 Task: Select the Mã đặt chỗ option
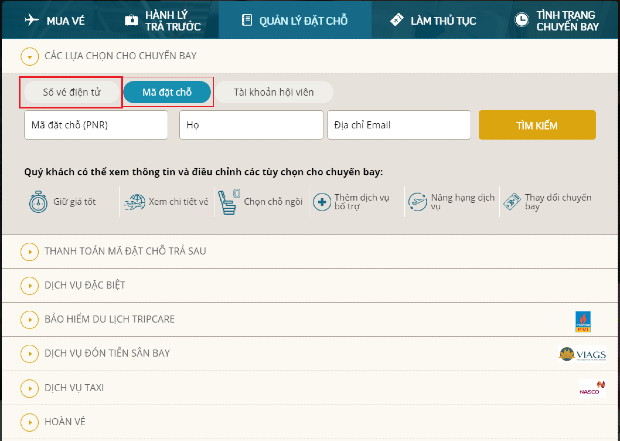(x=167, y=92)
